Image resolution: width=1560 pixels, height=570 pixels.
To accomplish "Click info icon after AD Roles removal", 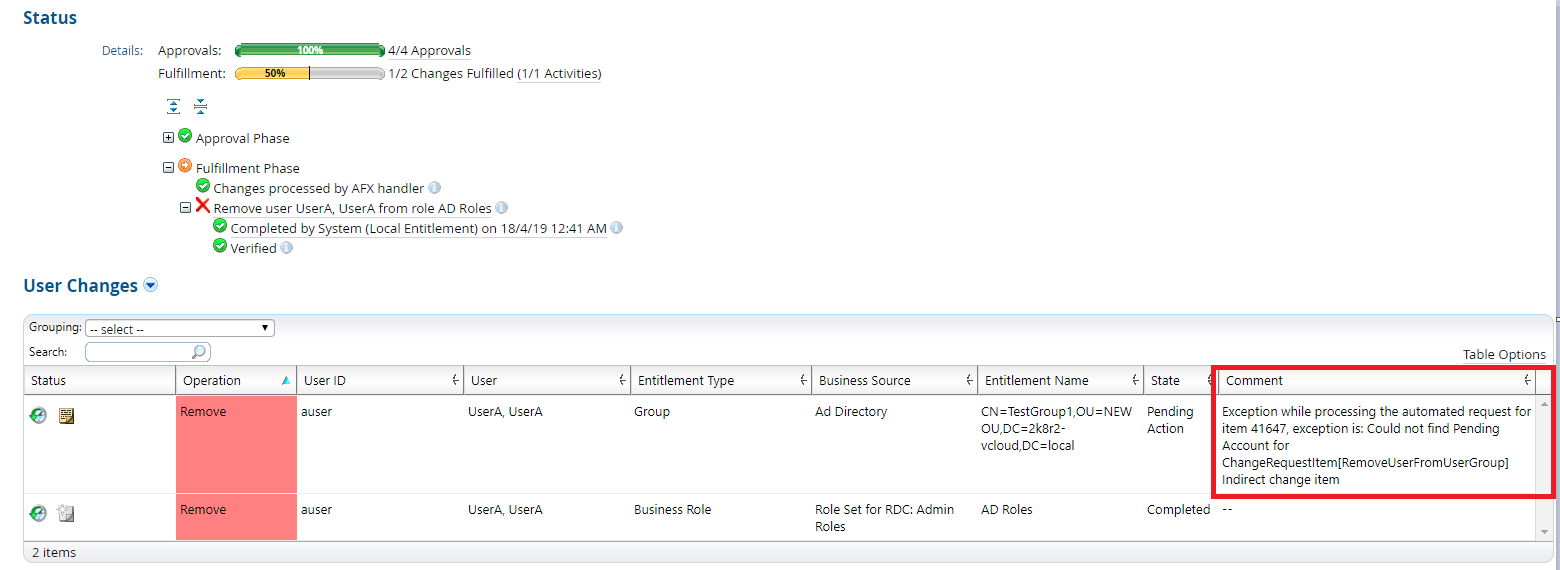I will (x=501, y=208).
